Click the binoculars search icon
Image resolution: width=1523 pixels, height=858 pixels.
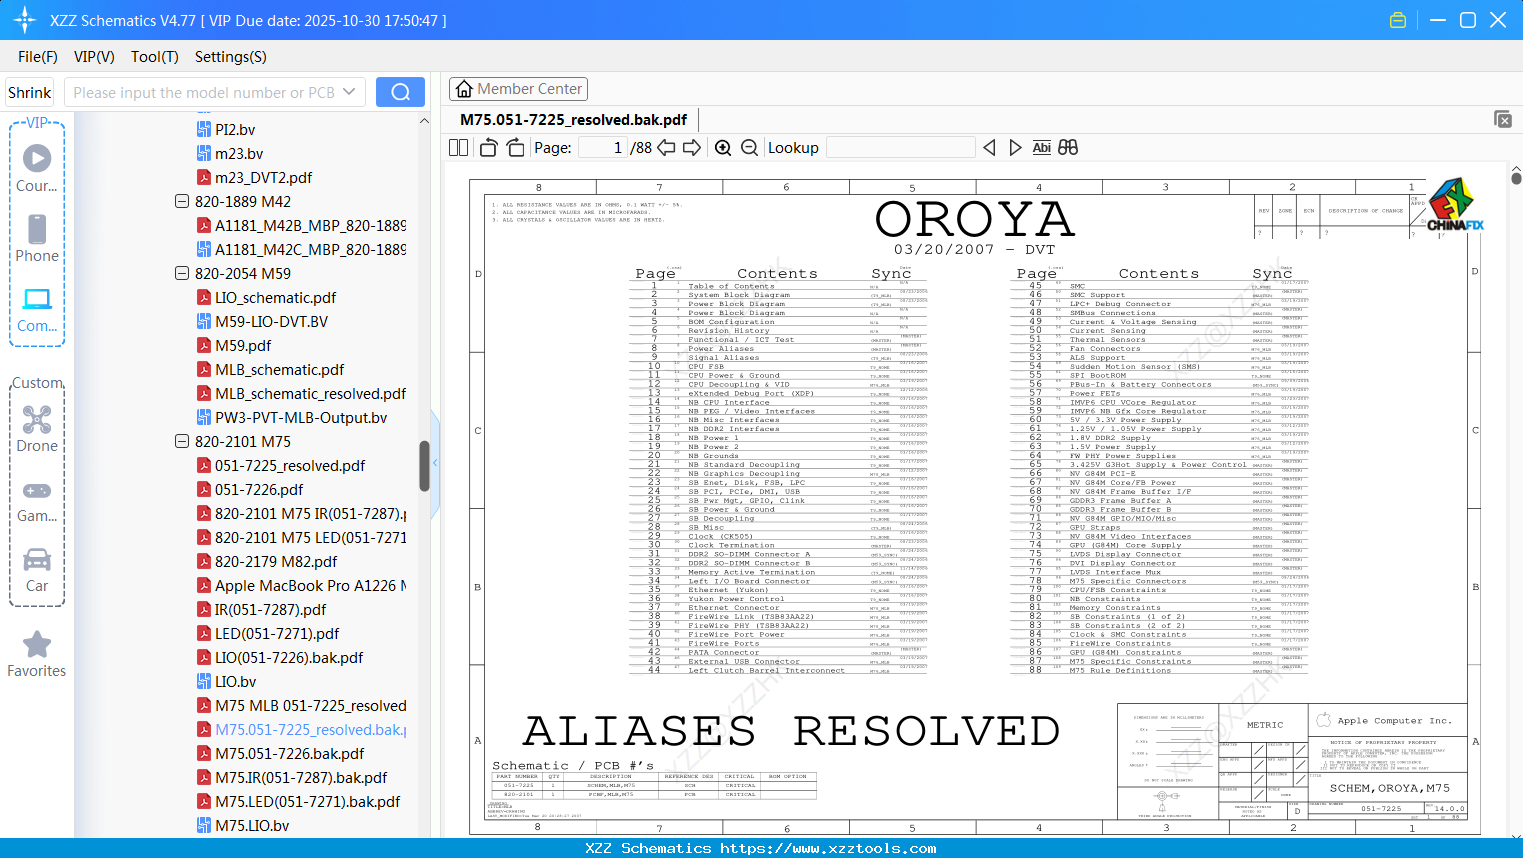(1068, 148)
